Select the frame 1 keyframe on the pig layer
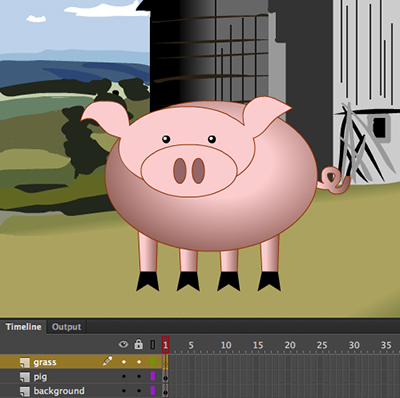 [x=165, y=376]
